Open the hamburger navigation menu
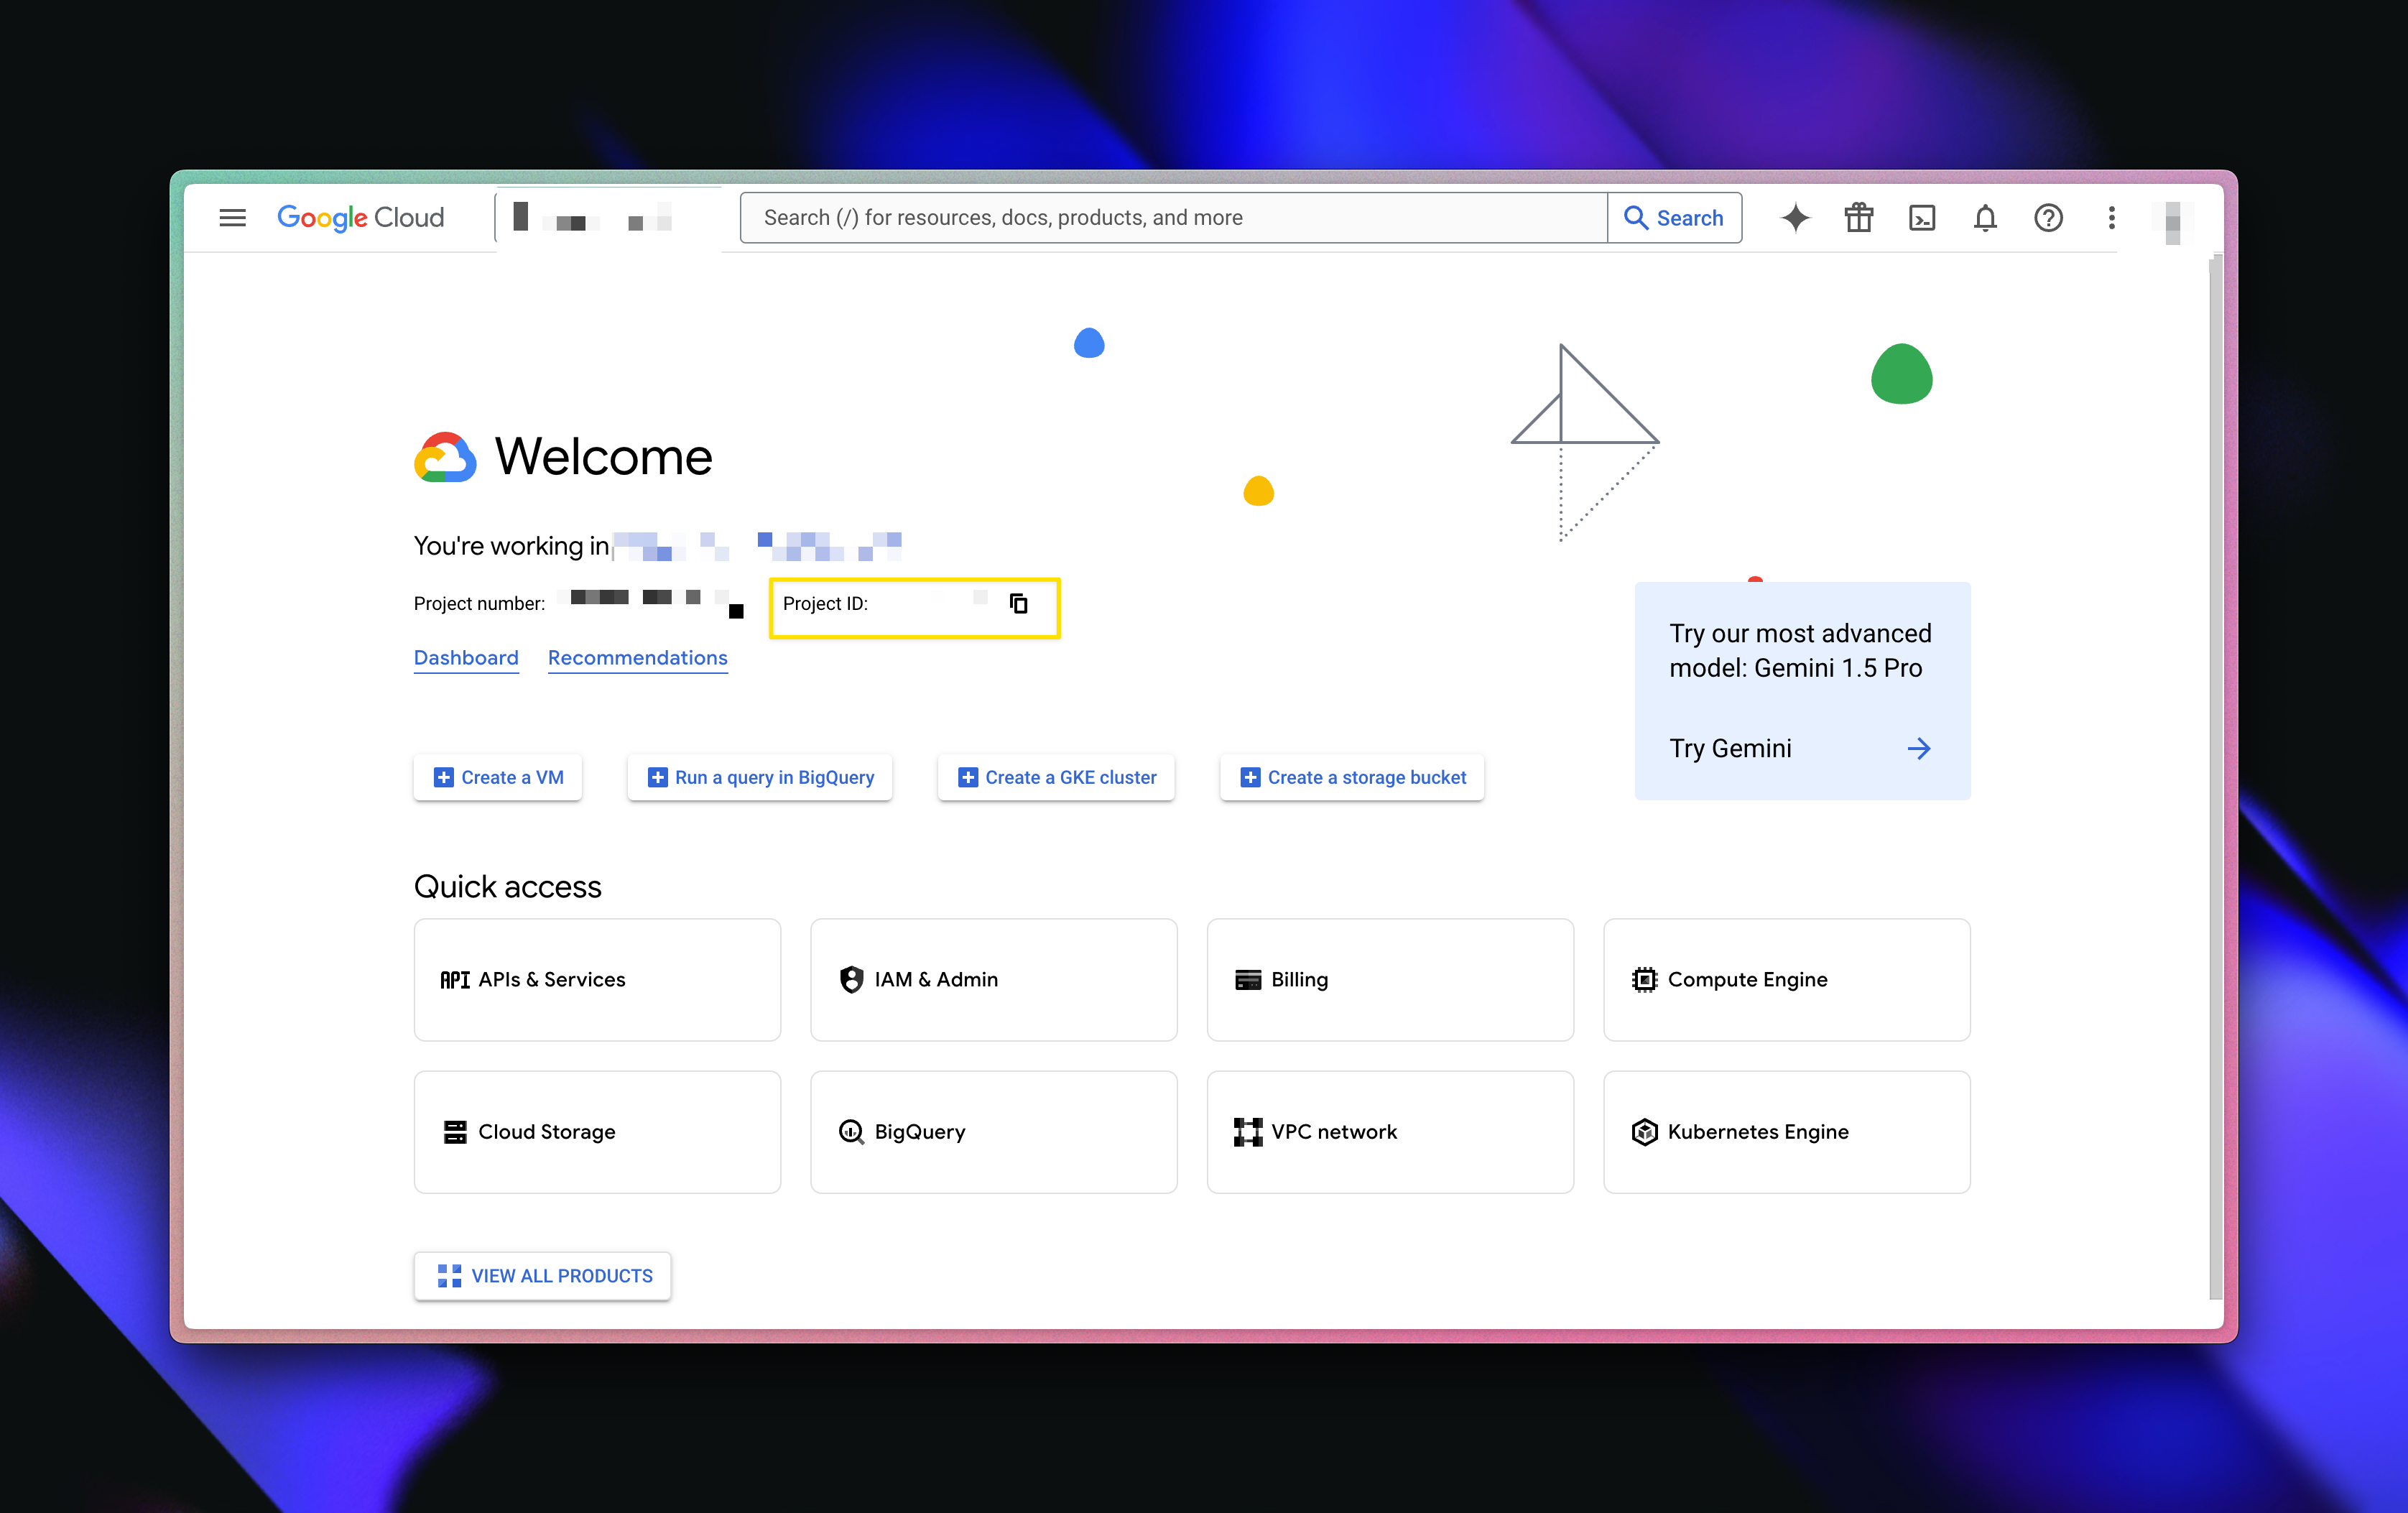2408x1513 pixels. 232,217
